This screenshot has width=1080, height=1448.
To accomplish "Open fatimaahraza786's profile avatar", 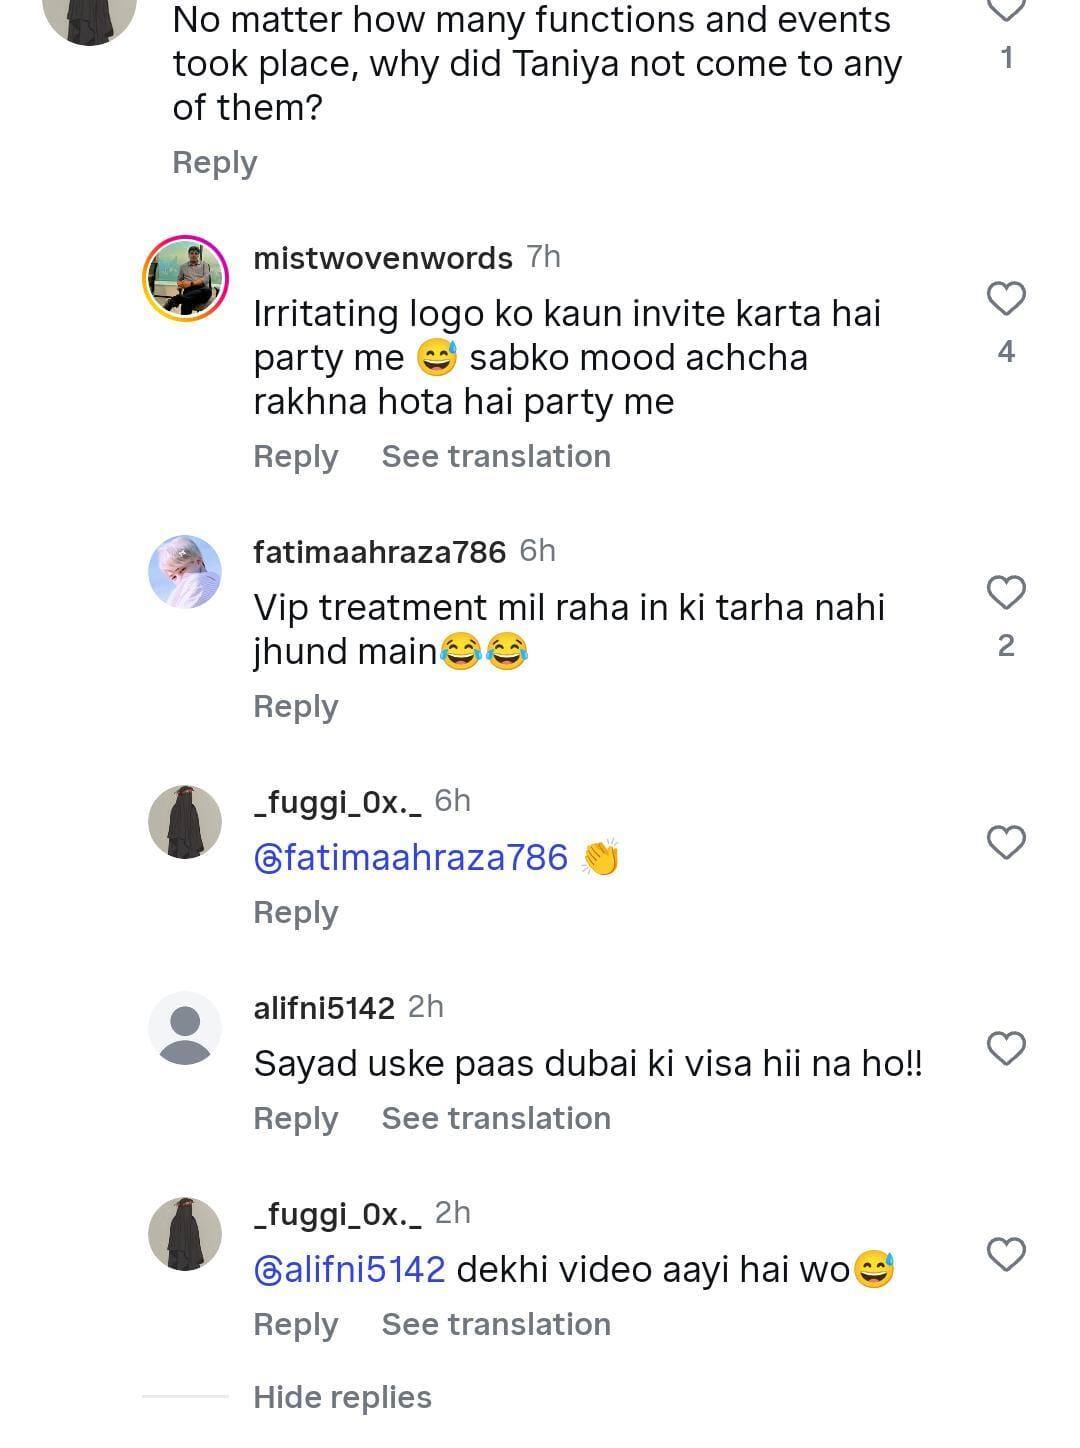I will click(185, 571).
